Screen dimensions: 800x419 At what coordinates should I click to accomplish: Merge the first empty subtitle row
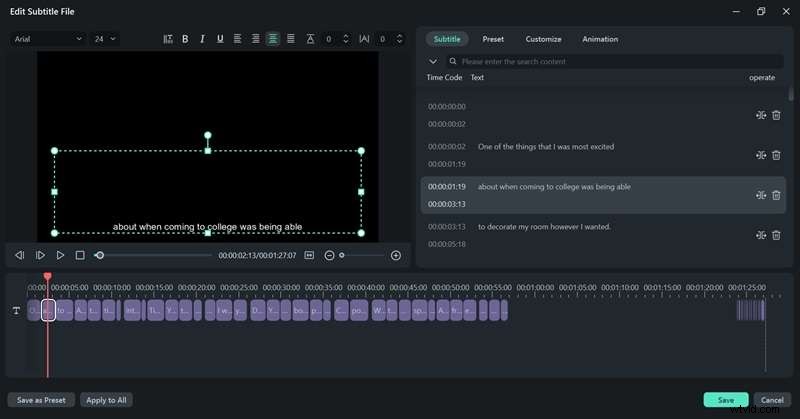[x=761, y=115]
